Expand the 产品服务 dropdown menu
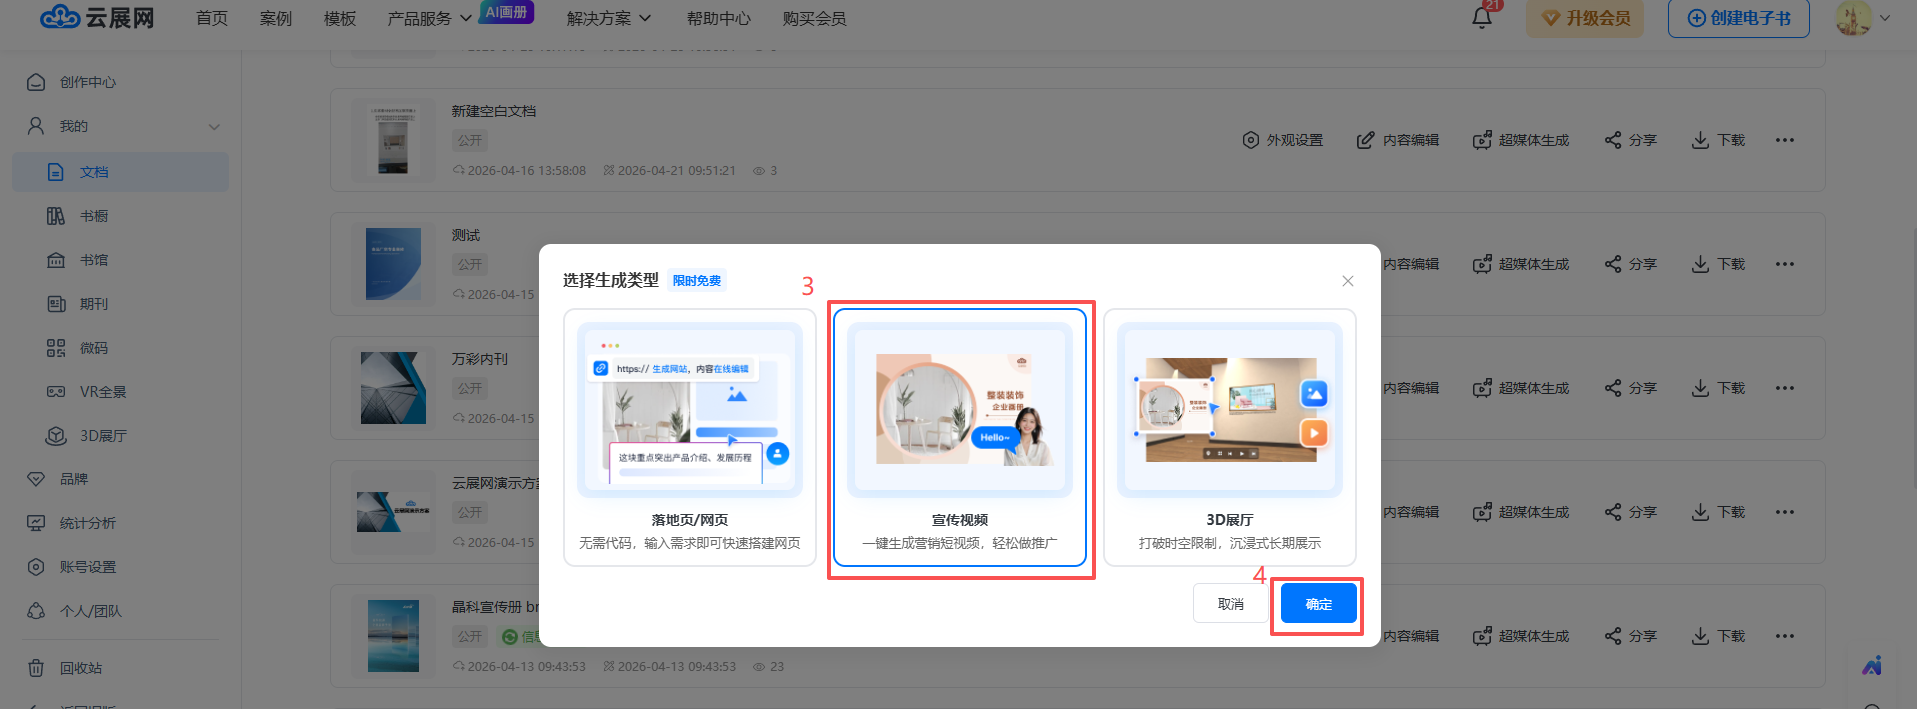 pyautogui.click(x=429, y=19)
